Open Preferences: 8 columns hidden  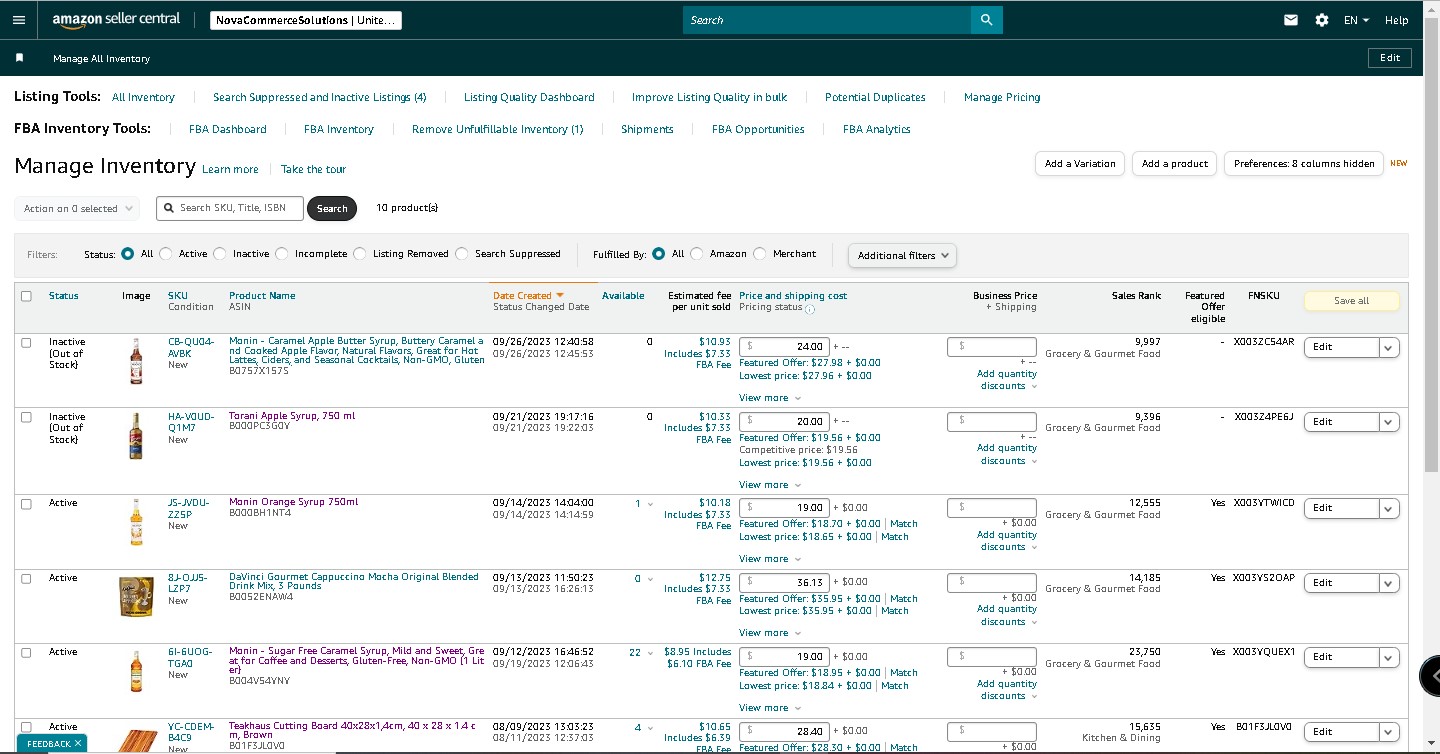coord(1304,164)
